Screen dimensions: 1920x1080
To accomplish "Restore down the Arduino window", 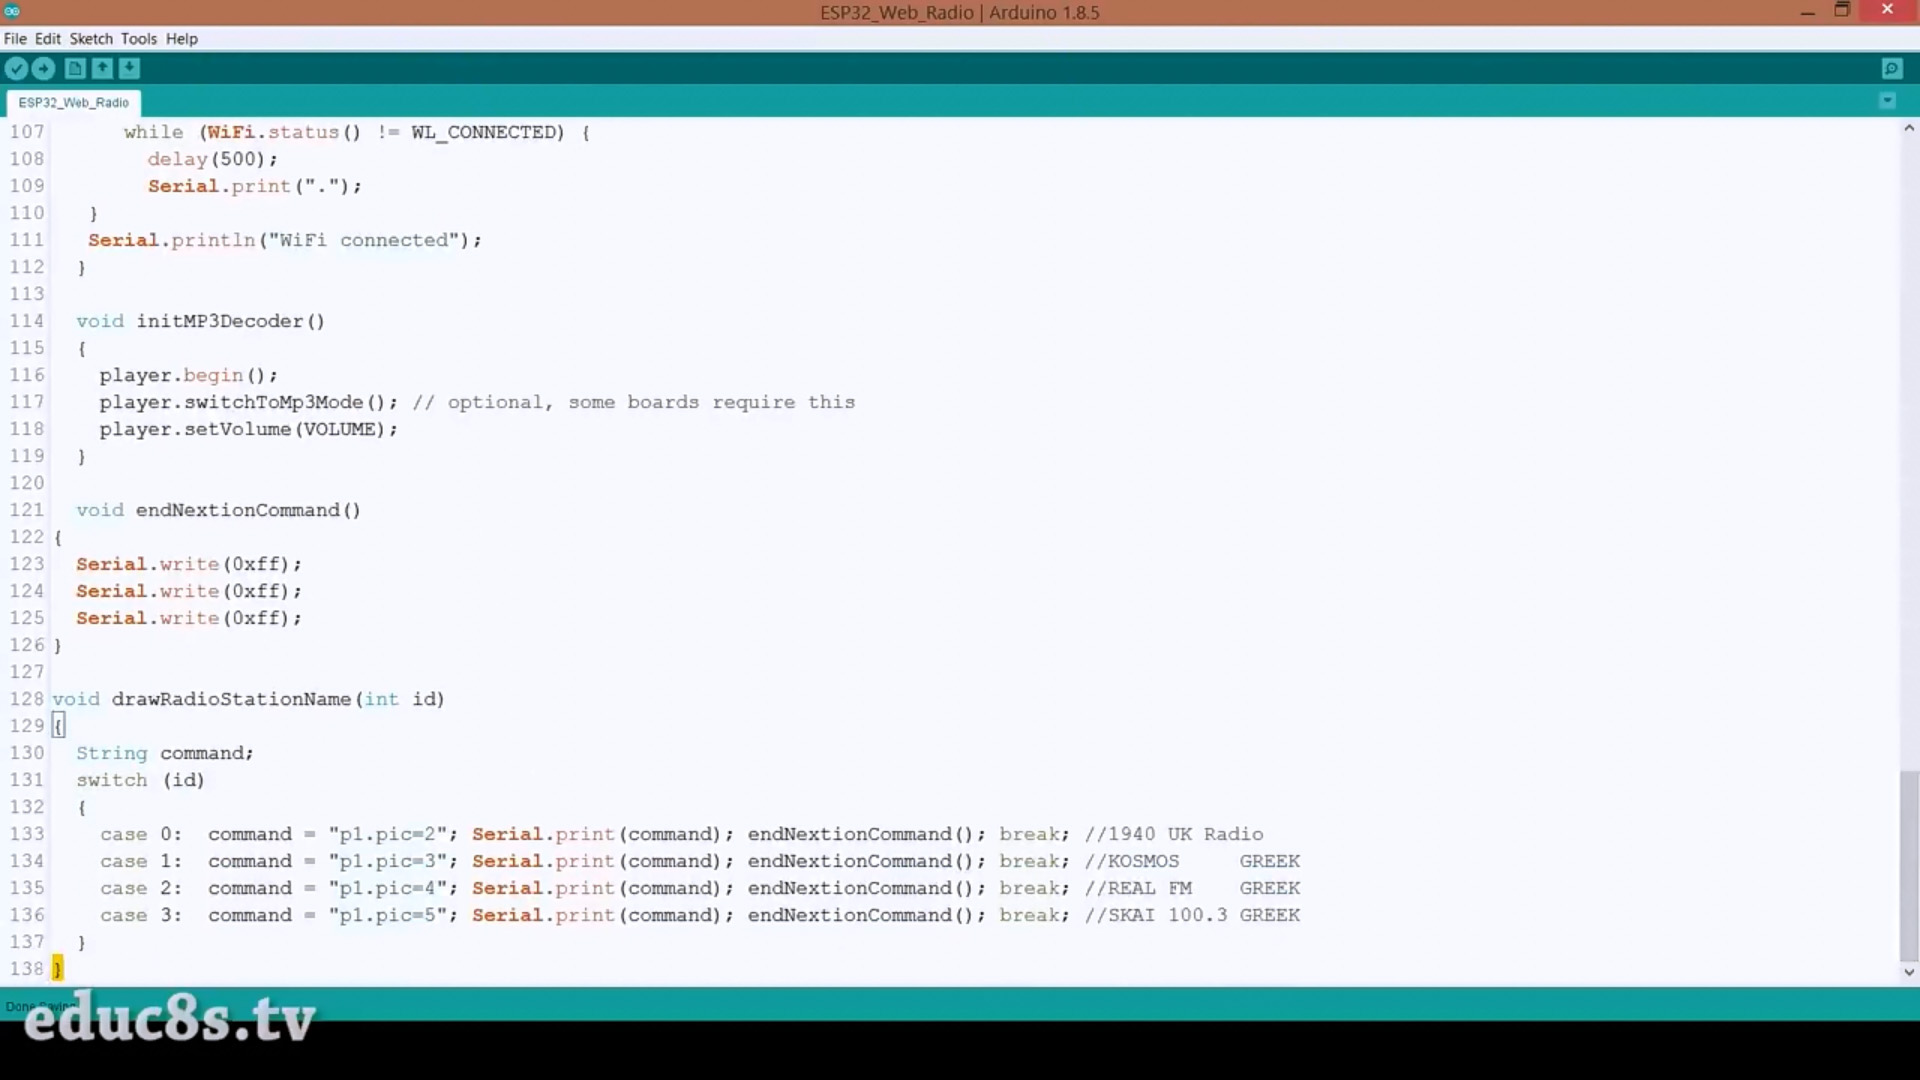I will tap(1842, 11).
